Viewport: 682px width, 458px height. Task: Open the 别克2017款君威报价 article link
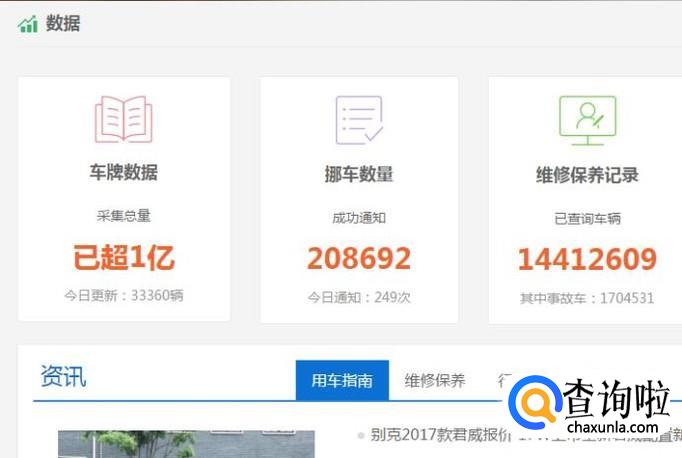click(x=440, y=435)
